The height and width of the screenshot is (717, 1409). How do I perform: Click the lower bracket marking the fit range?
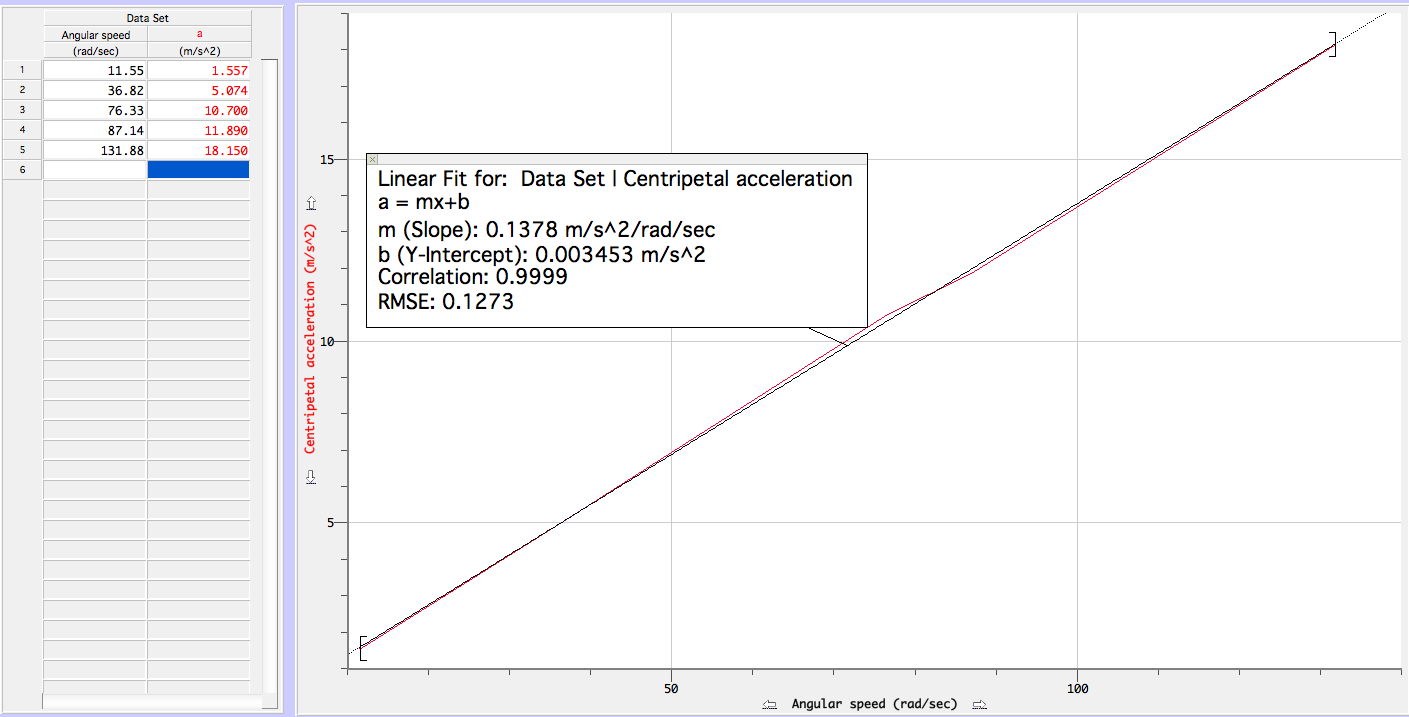tap(363, 650)
